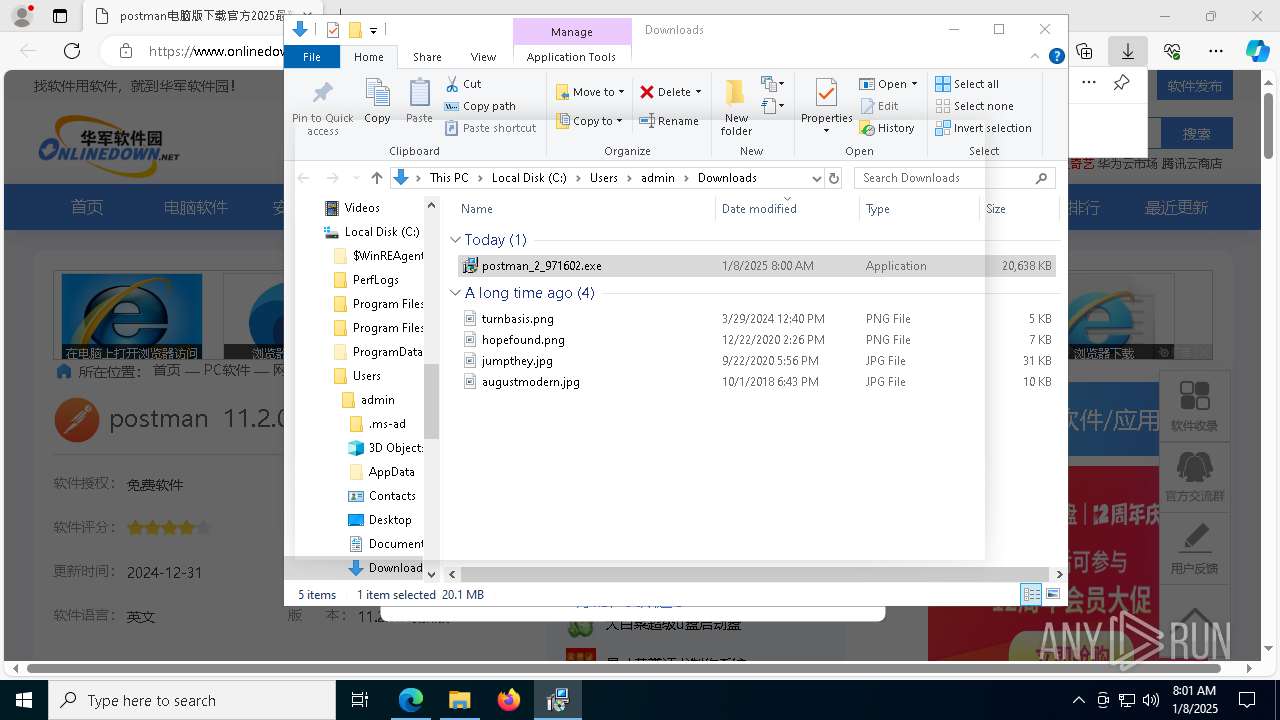
Task: Select jumpthey.jpg file
Action: pyautogui.click(x=757, y=361)
